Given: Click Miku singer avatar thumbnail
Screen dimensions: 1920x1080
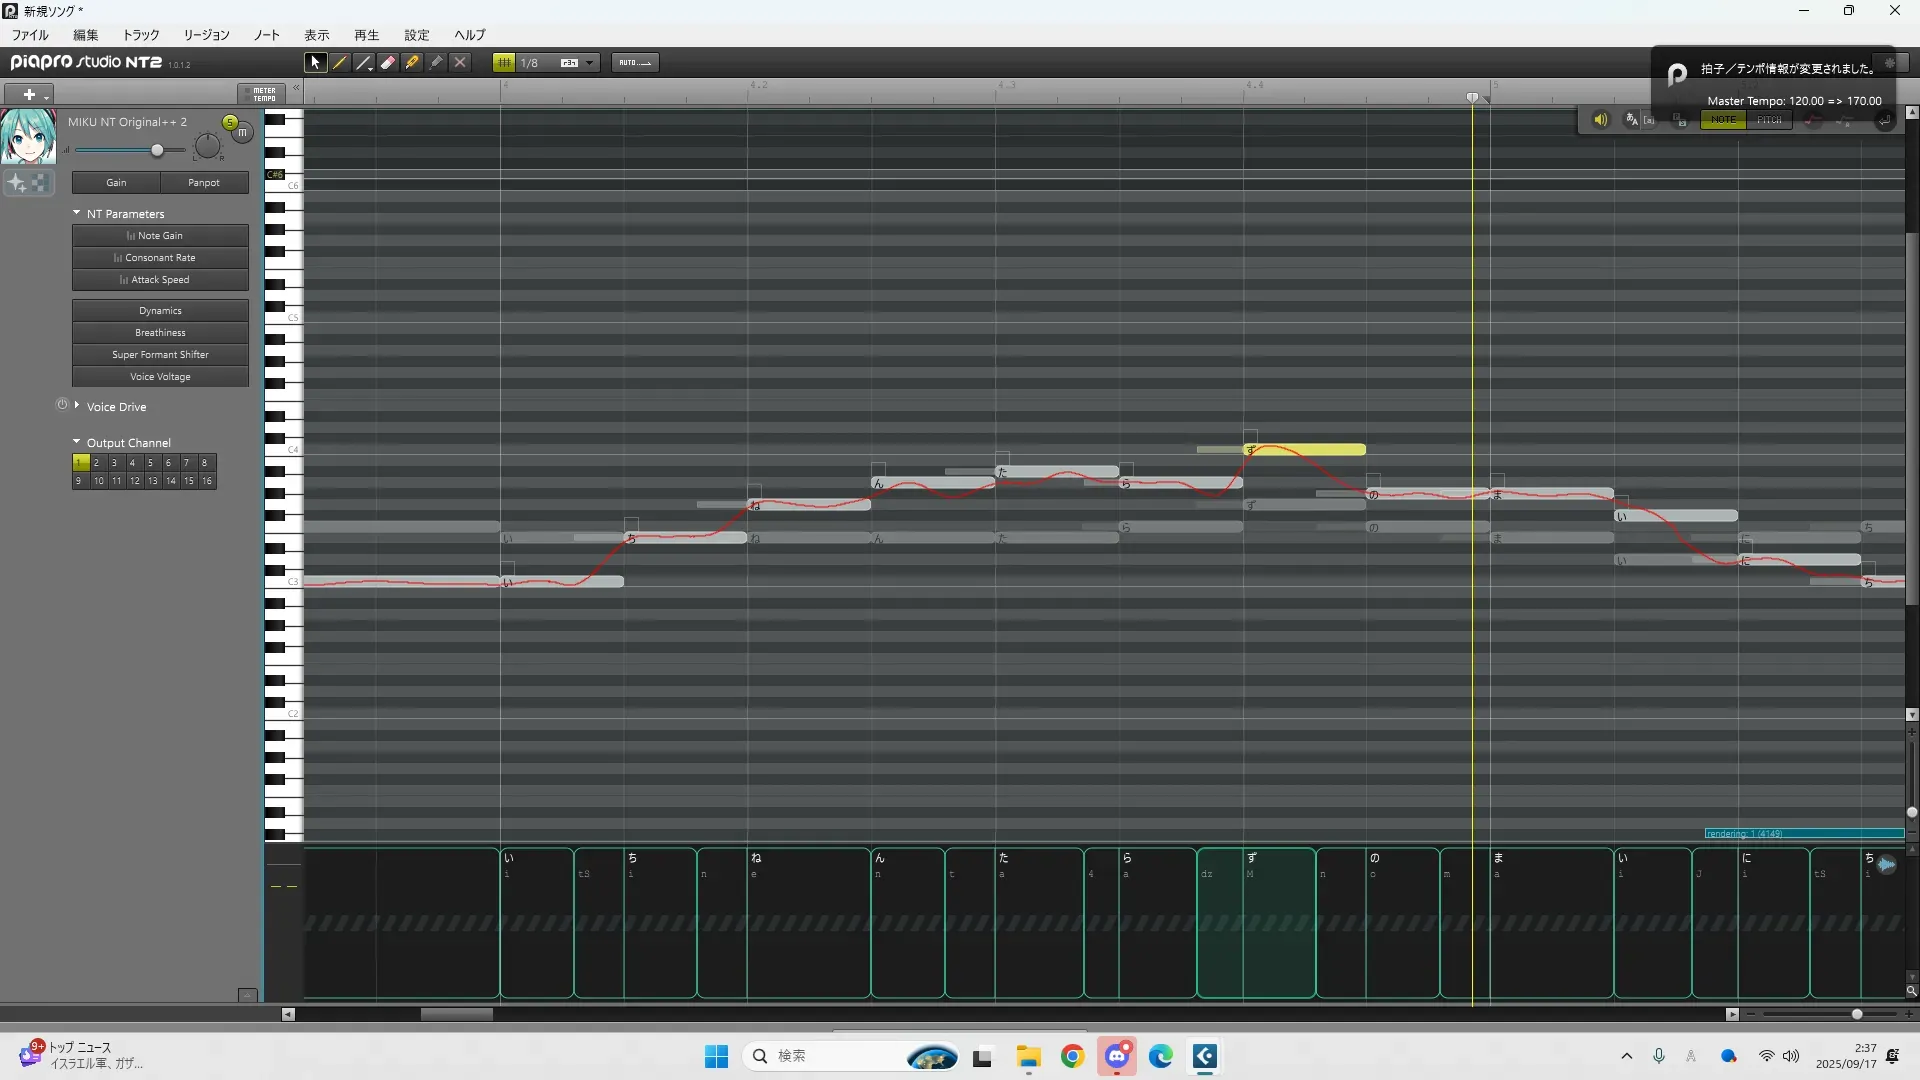Looking at the screenshot, I should pos(28,136).
